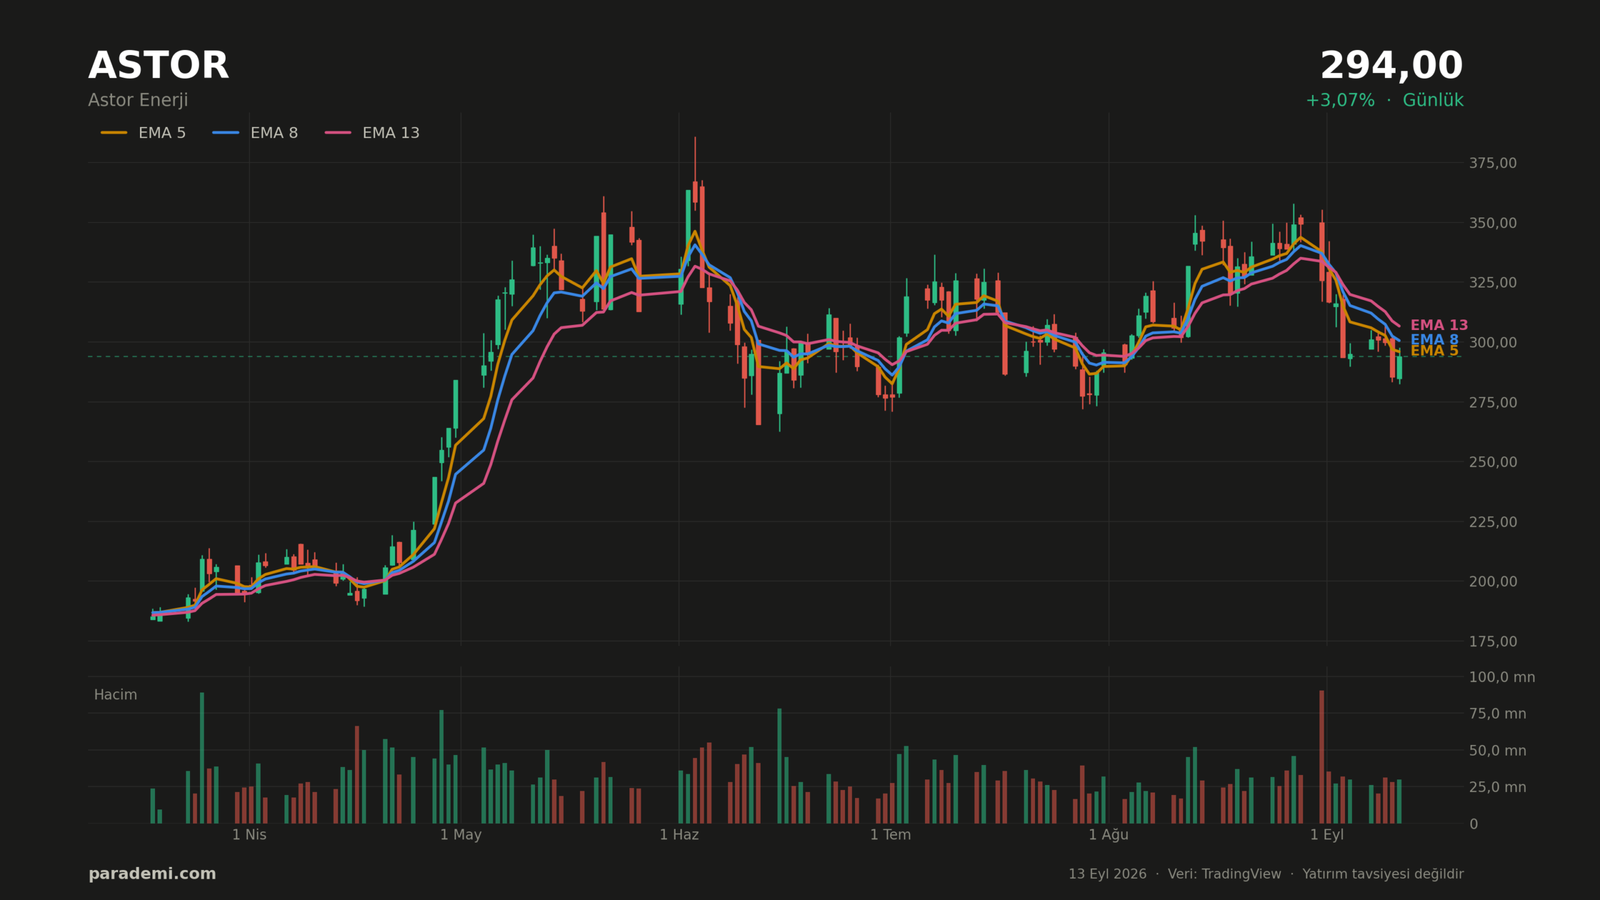Screen dimensions: 1600x900
Task: Select EMA 5 legend entry
Action: 143,133
